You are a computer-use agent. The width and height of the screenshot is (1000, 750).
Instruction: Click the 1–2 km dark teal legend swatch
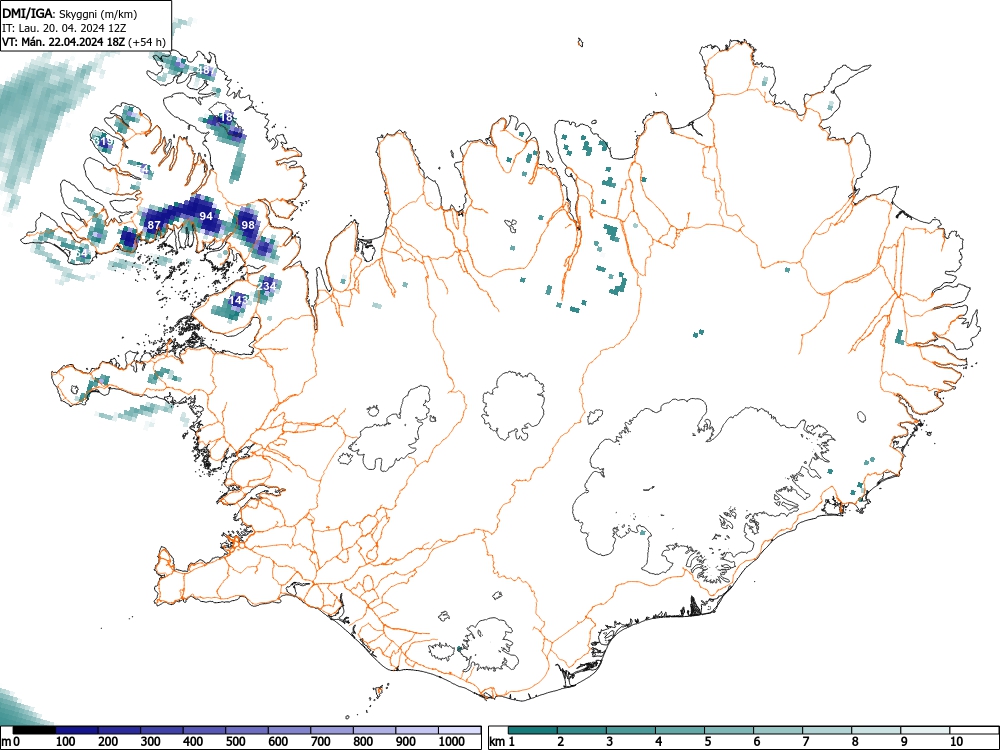(533, 730)
